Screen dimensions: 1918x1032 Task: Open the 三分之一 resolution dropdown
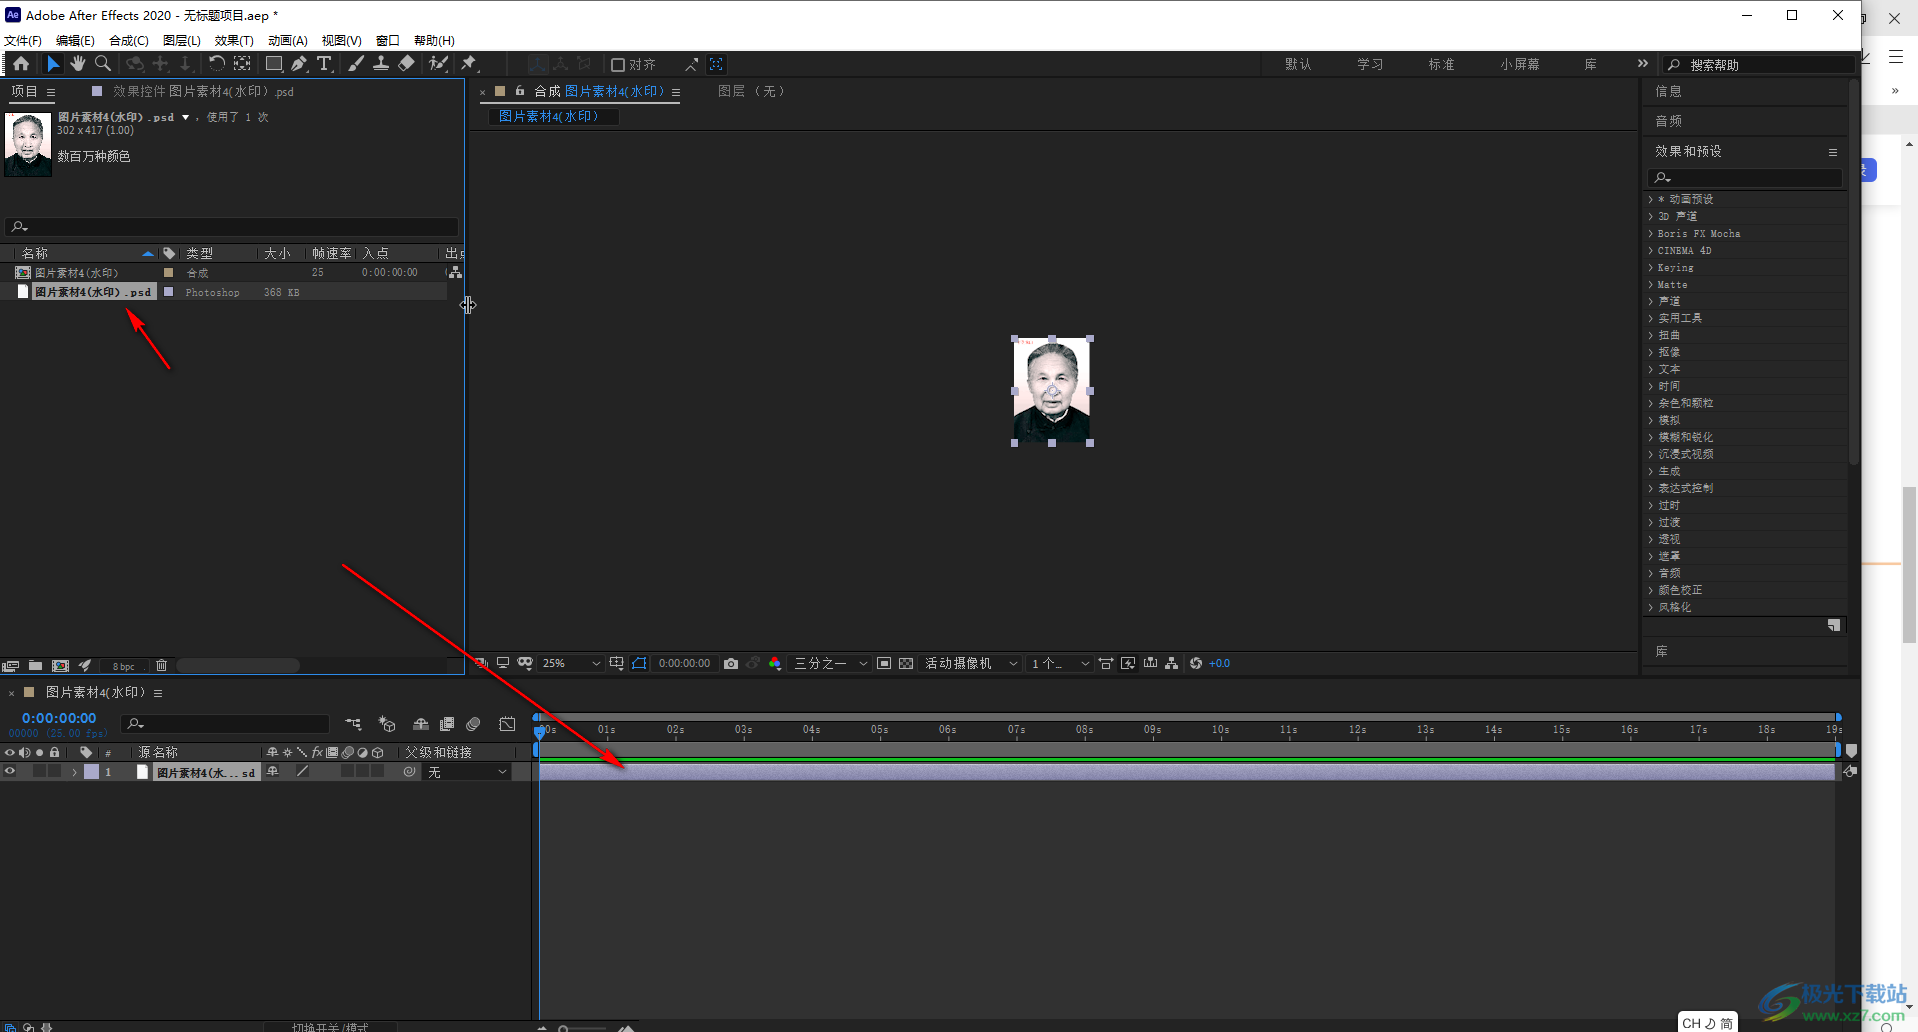(831, 664)
